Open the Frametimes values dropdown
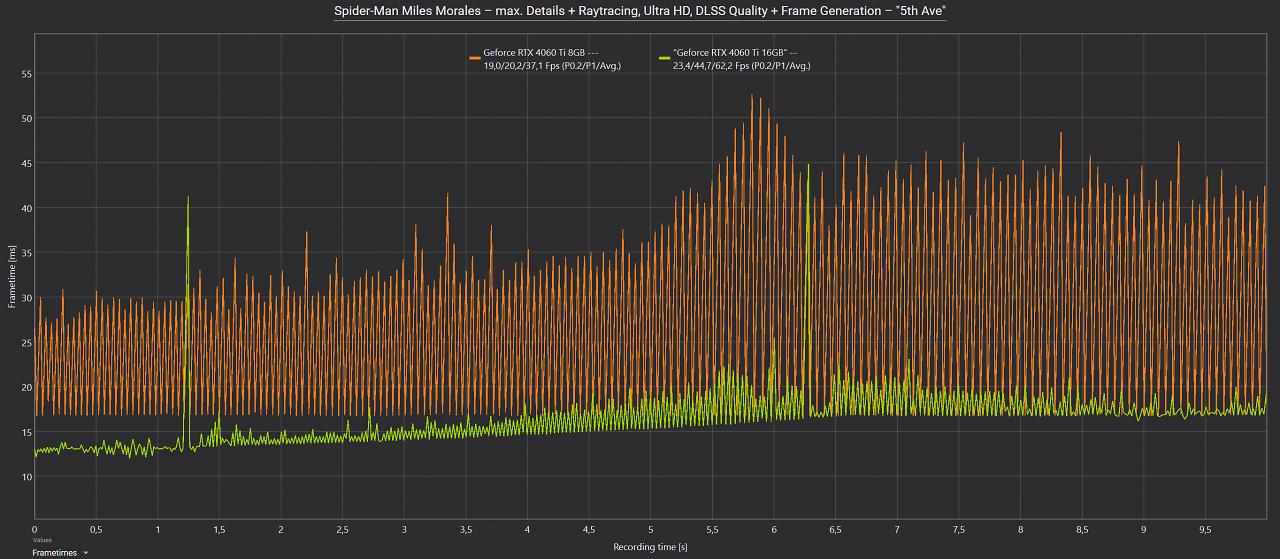 point(59,552)
